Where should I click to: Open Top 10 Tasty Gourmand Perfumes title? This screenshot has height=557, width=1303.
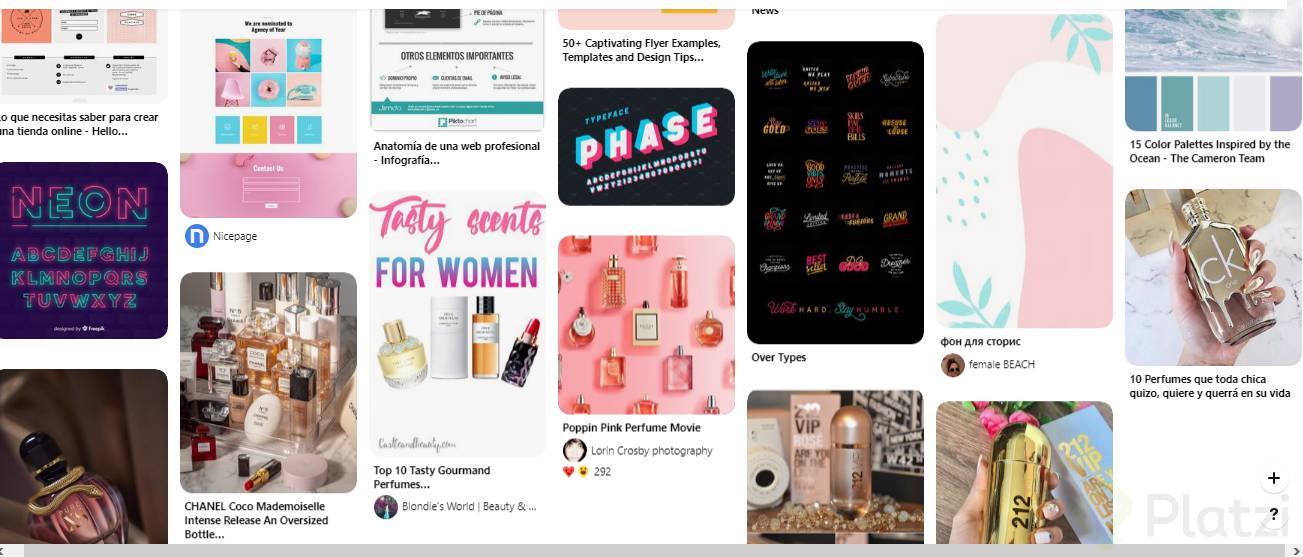pyautogui.click(x=432, y=477)
